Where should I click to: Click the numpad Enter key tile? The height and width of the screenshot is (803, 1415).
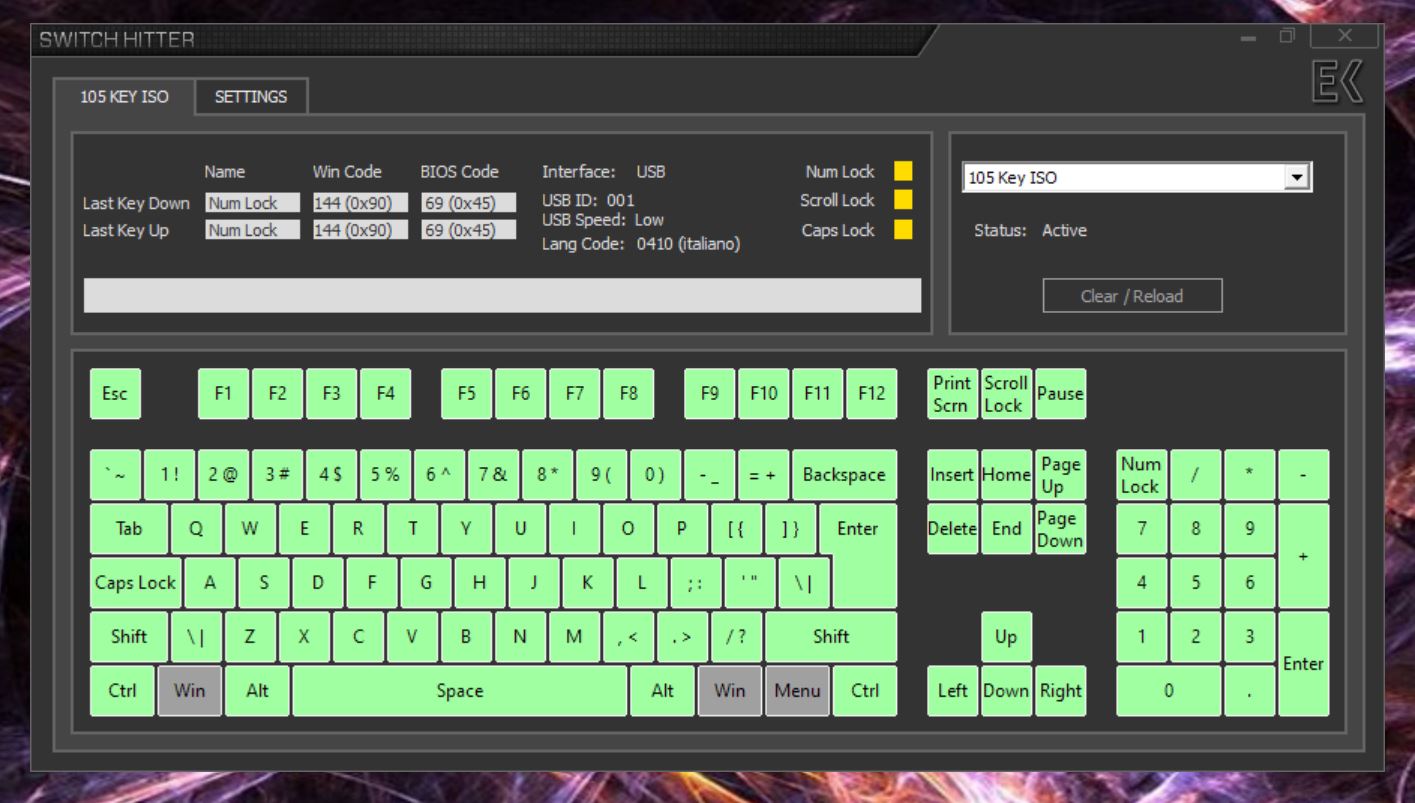(1303, 664)
